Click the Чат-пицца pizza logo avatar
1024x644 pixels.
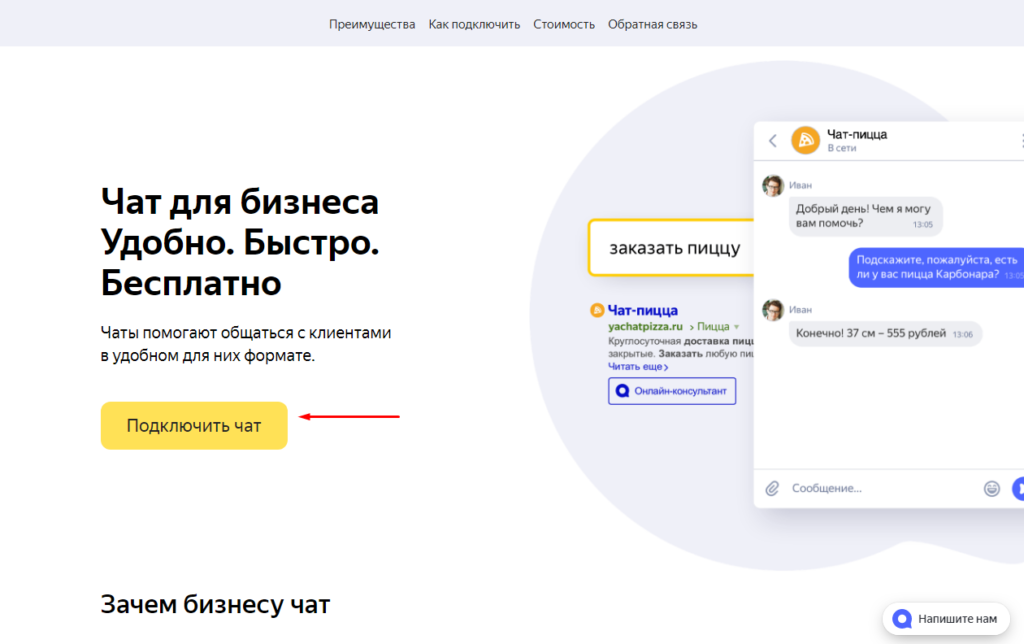click(x=807, y=141)
